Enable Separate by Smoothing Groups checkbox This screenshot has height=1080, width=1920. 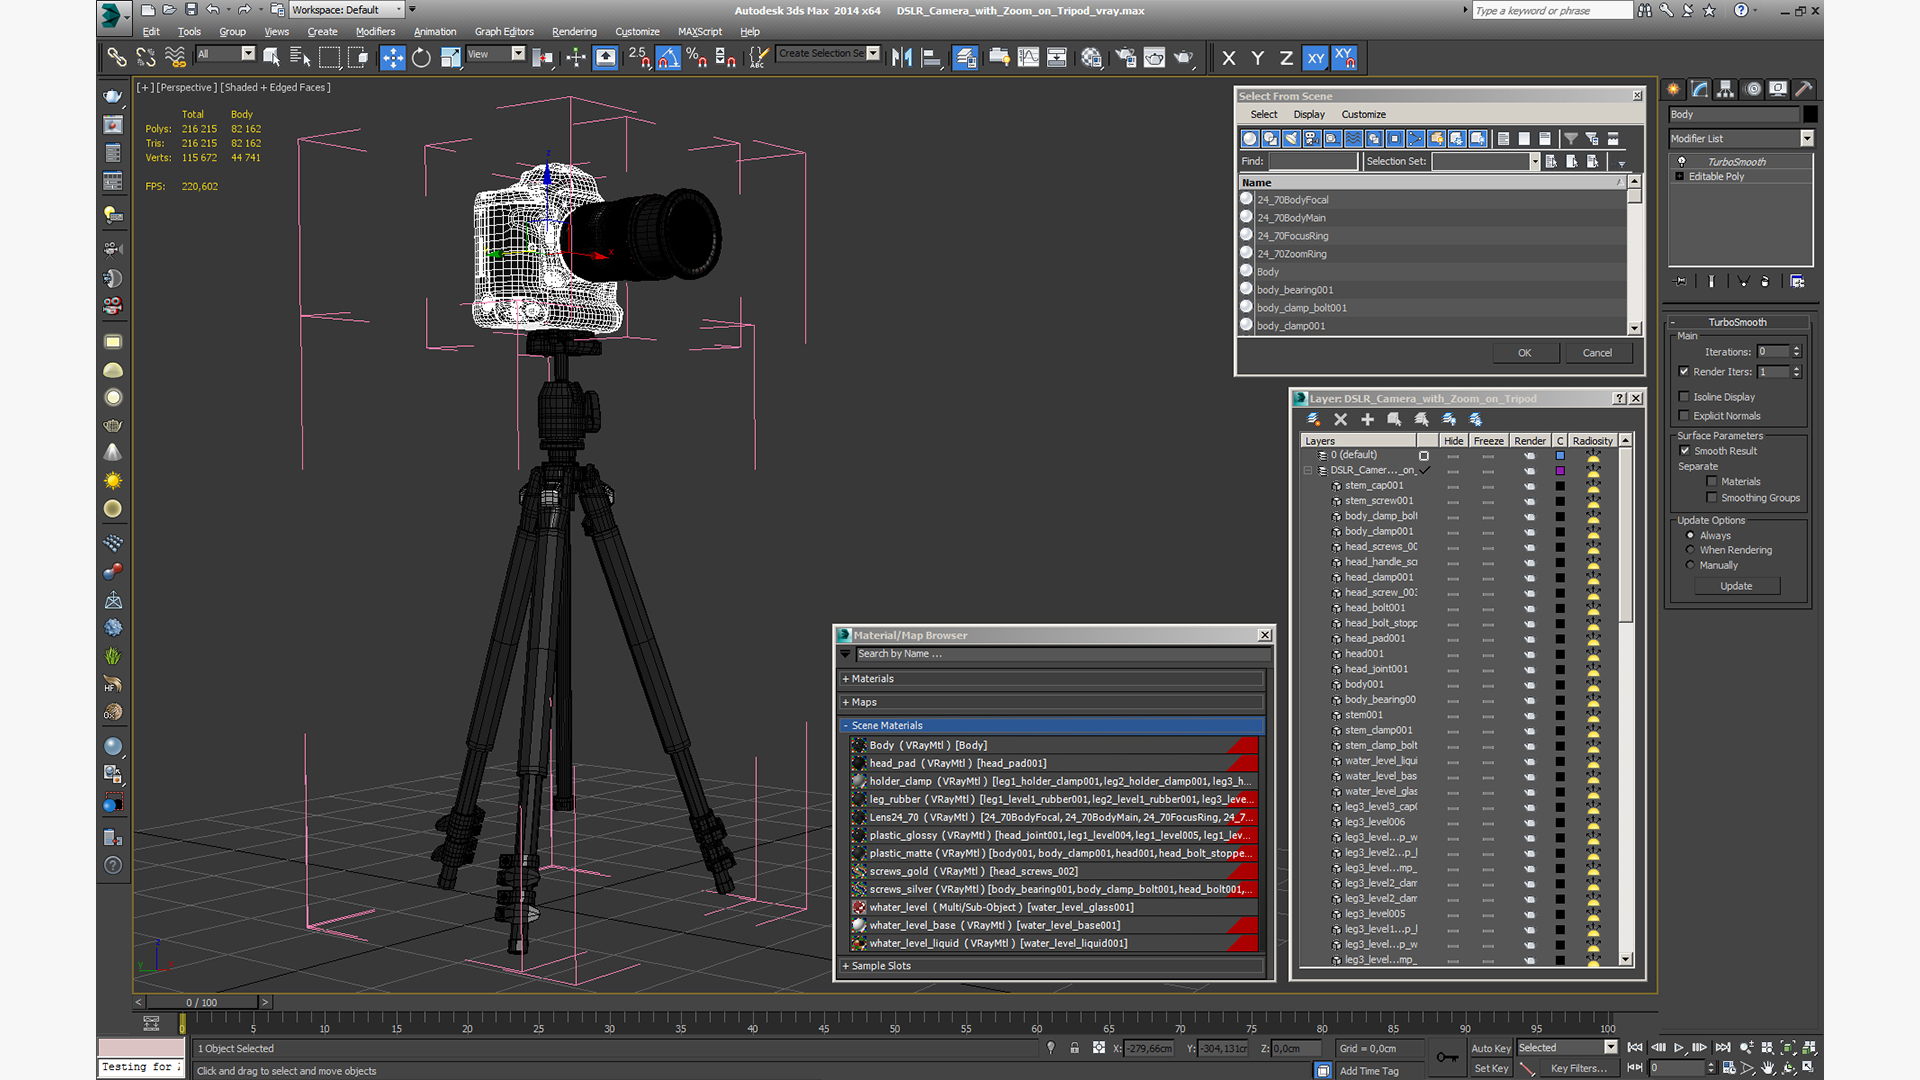point(1712,498)
